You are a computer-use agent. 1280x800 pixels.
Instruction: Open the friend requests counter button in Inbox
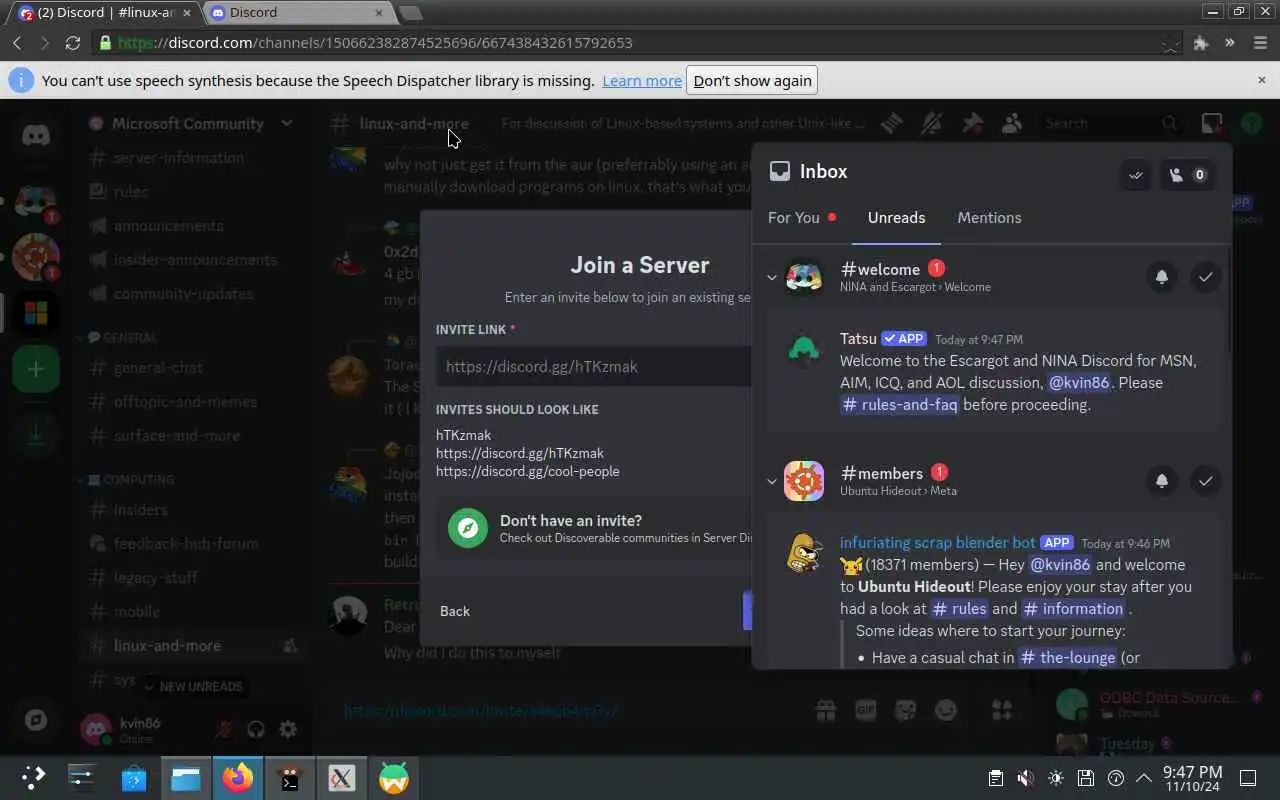(1187, 175)
